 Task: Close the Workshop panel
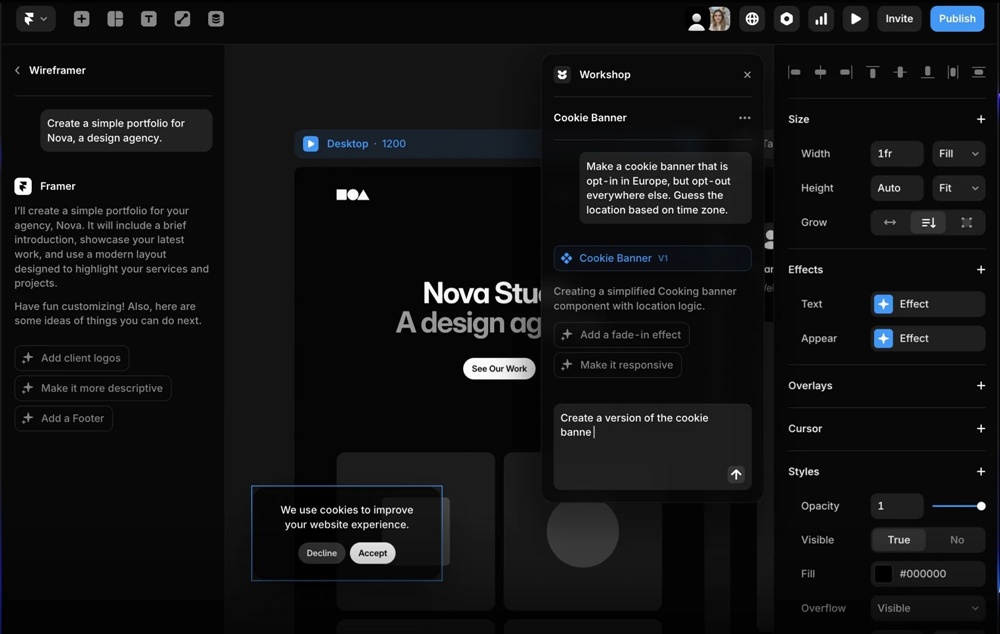coord(747,75)
